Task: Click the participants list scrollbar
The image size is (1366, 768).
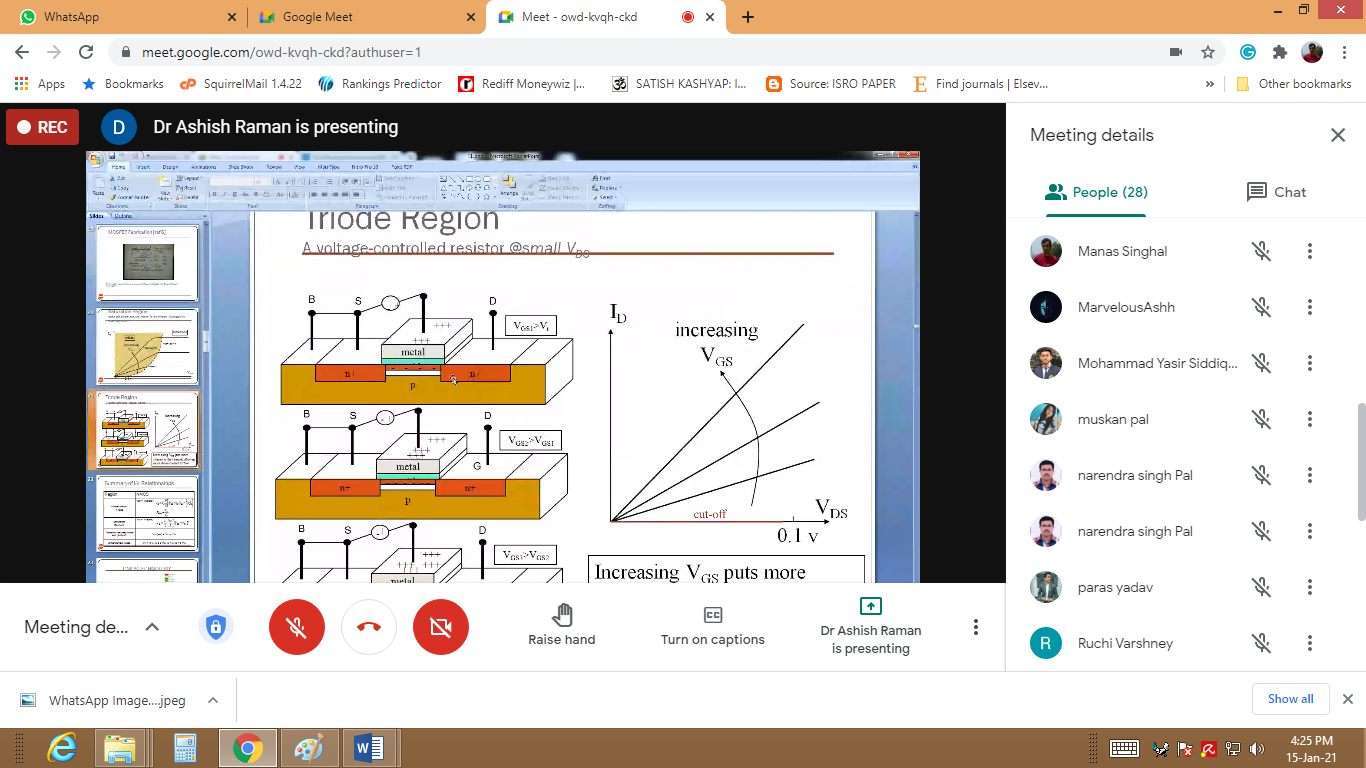Action: 1360,460
